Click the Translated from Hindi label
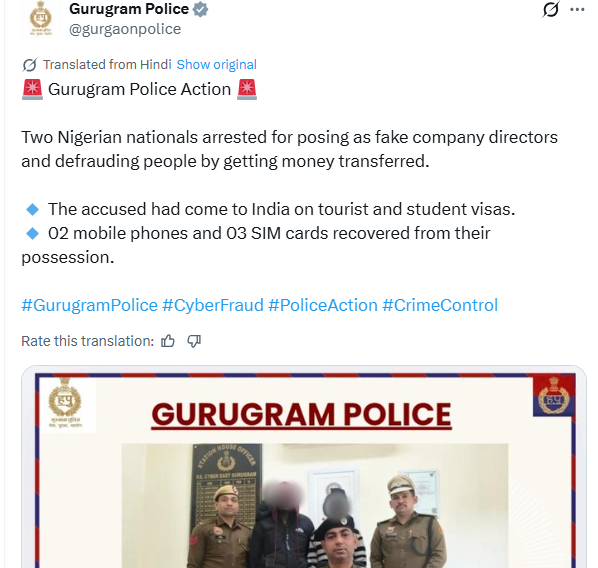Screen dimensions: 598x568 click(107, 64)
